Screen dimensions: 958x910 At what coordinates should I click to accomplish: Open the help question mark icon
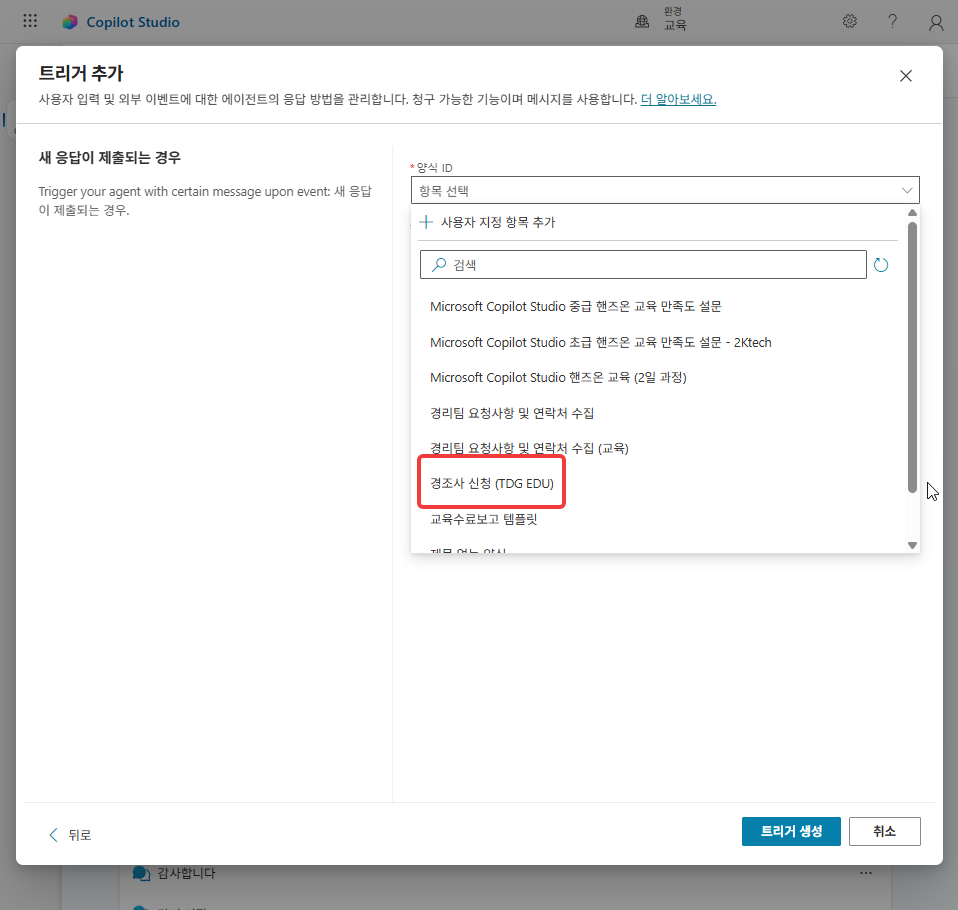click(893, 21)
